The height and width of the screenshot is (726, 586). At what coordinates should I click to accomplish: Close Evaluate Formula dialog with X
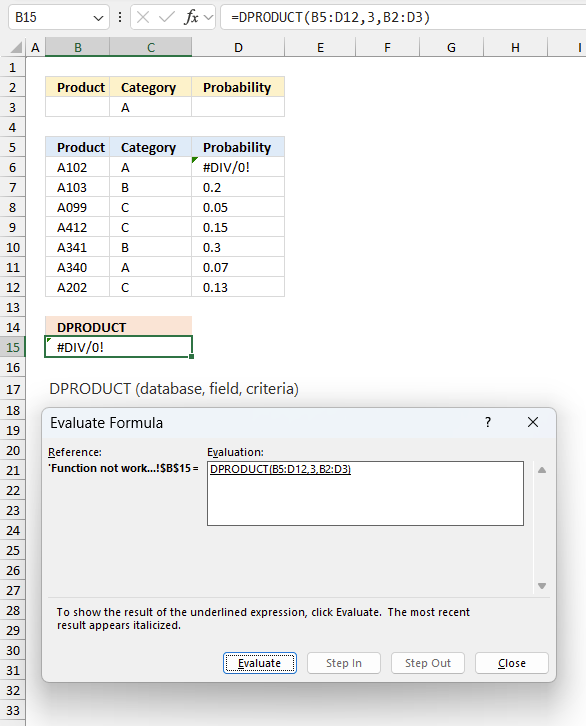coord(533,422)
